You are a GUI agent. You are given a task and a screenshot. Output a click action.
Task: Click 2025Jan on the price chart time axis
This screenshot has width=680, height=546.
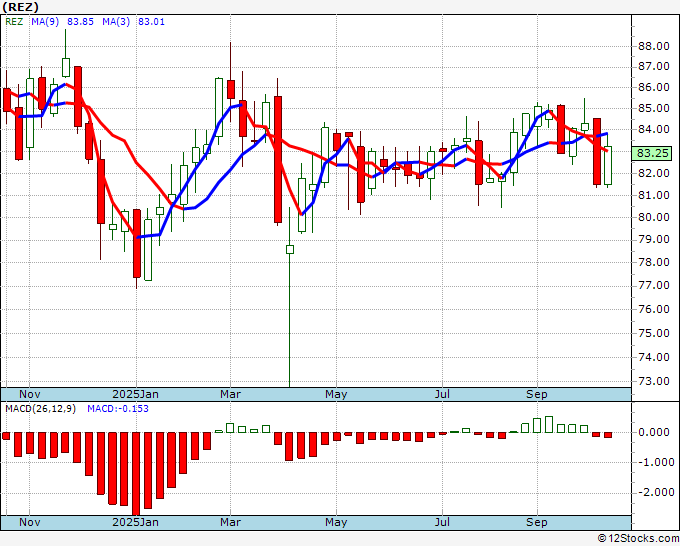pyautogui.click(x=135, y=394)
